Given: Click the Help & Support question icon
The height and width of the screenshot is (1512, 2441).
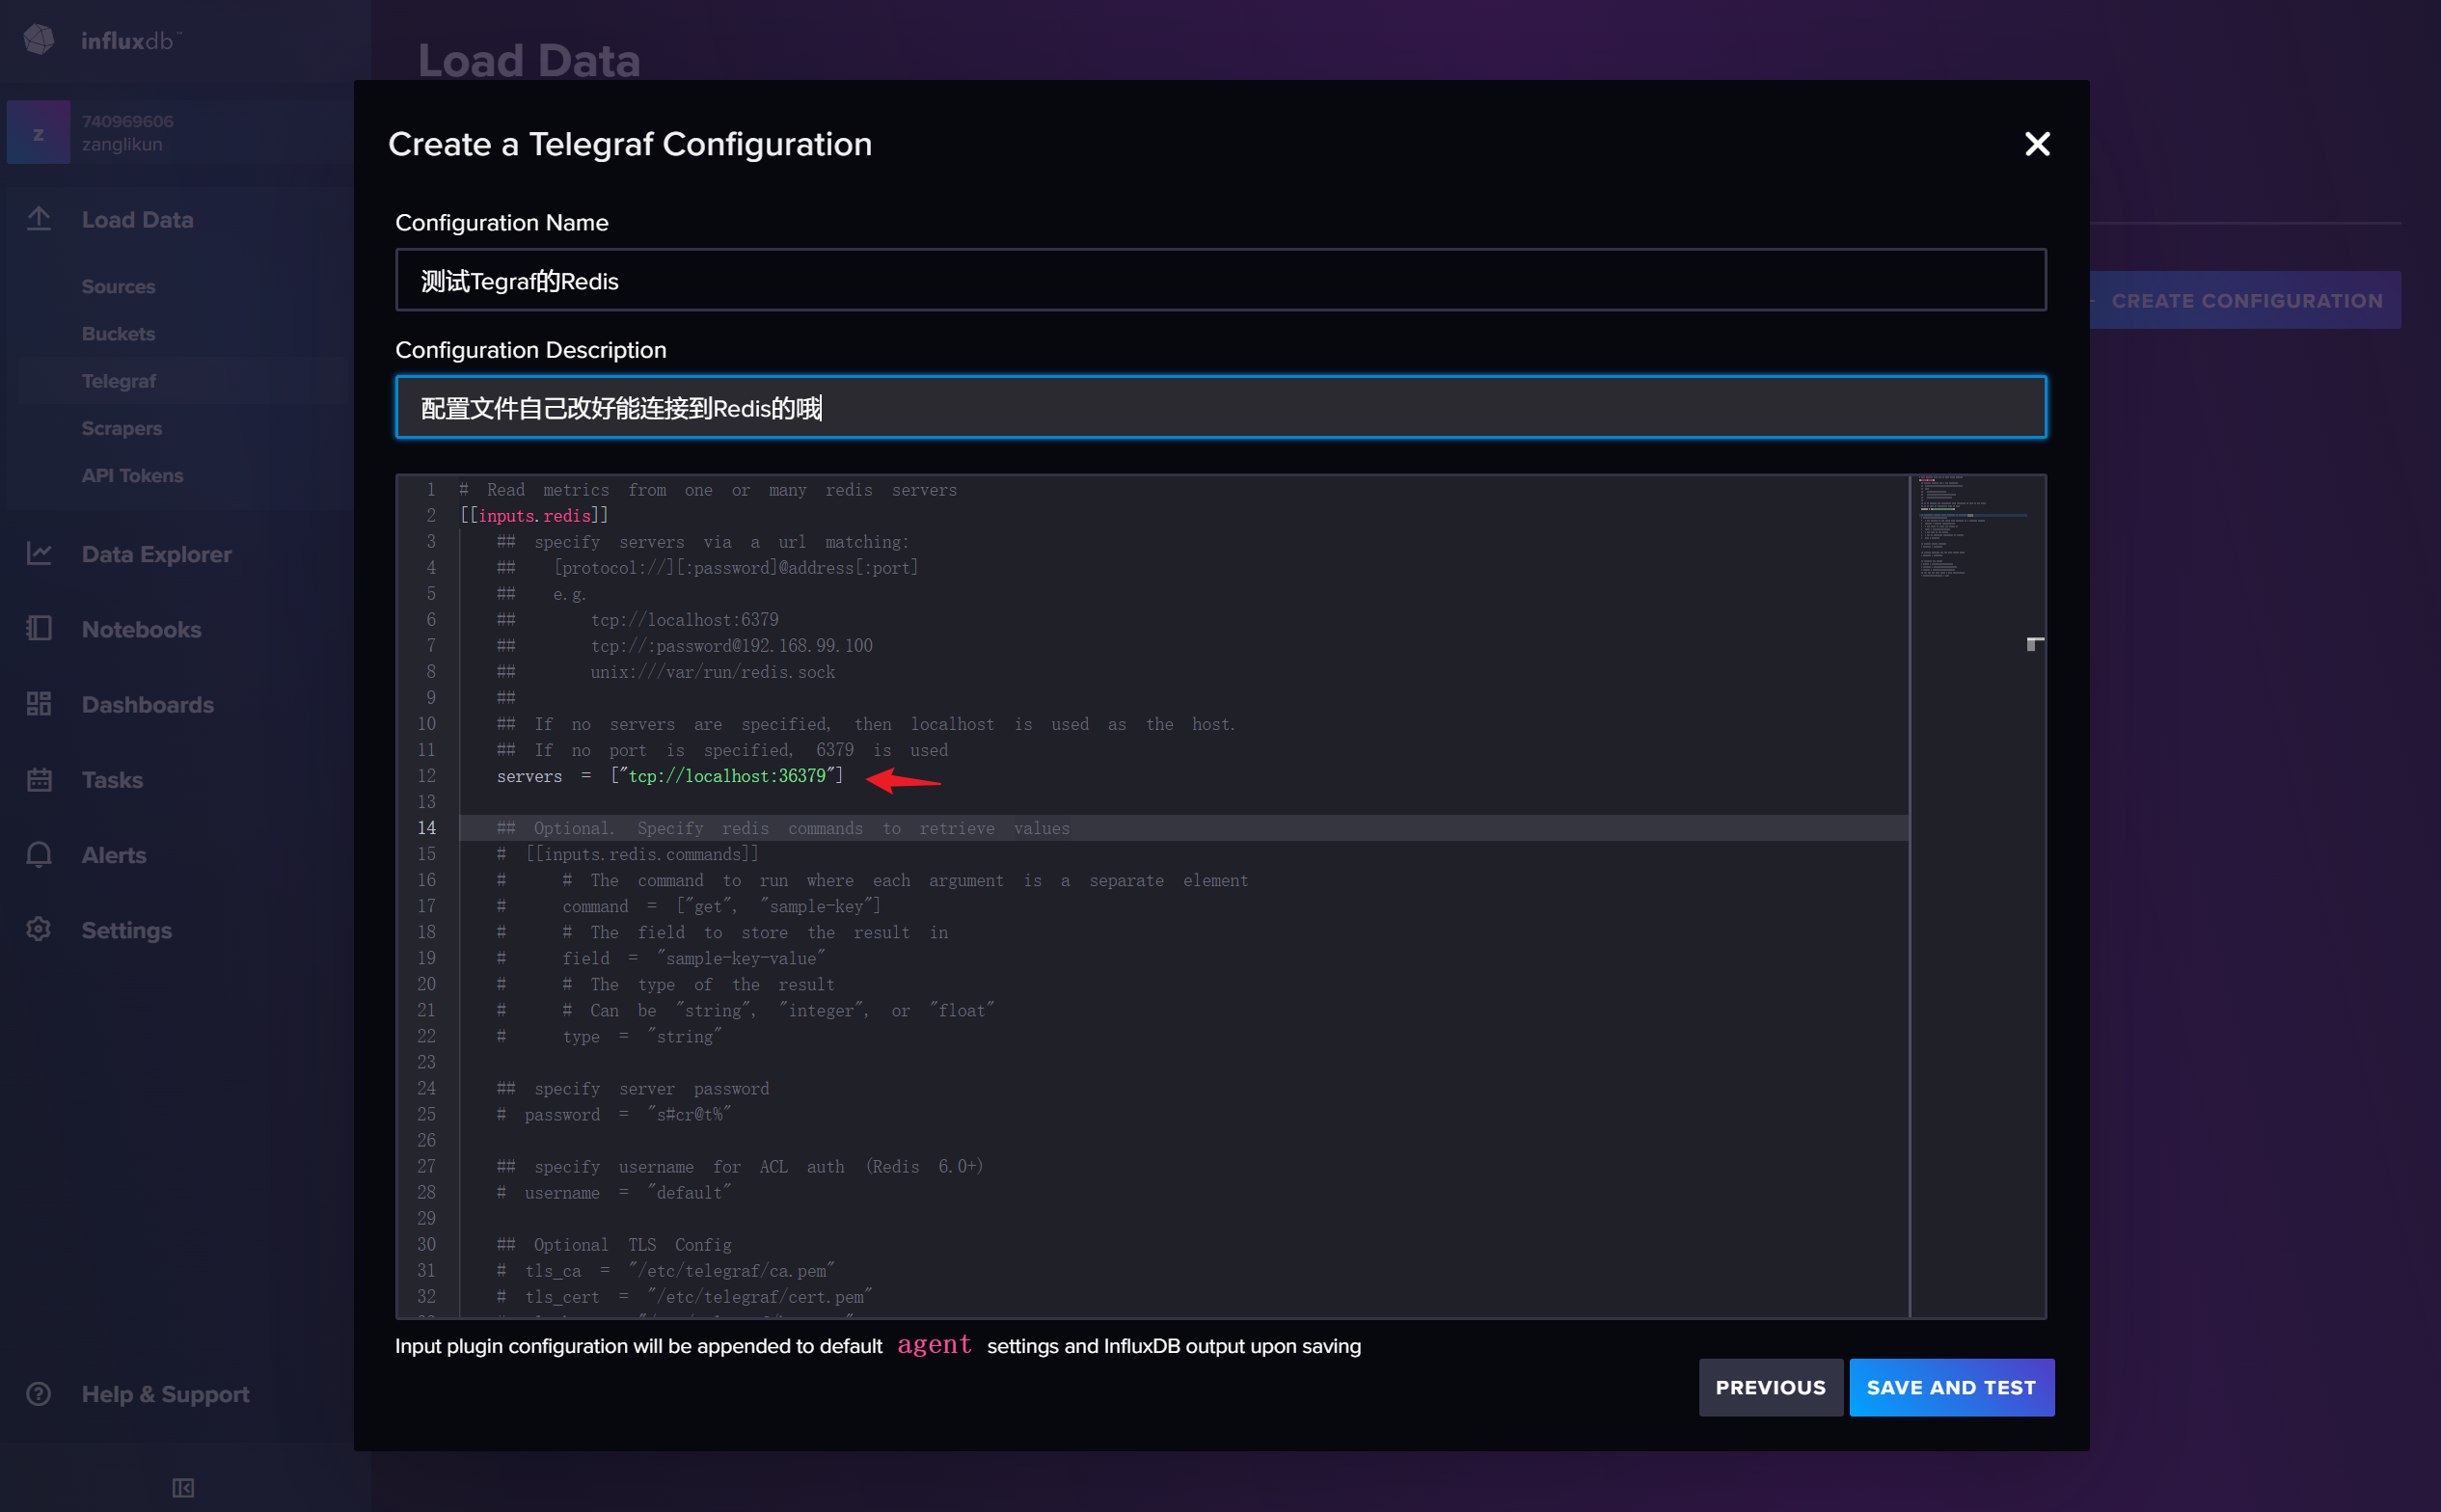Looking at the screenshot, I should pyautogui.click(x=38, y=1393).
